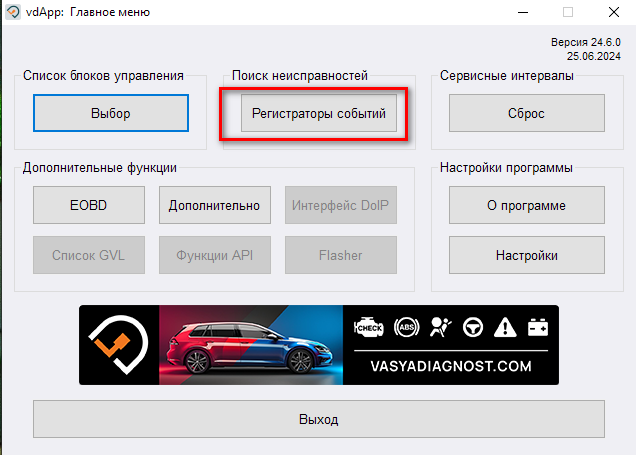Click the Сброс service intervals button
Image resolution: width=636 pixels, height=455 pixels.
(526, 113)
